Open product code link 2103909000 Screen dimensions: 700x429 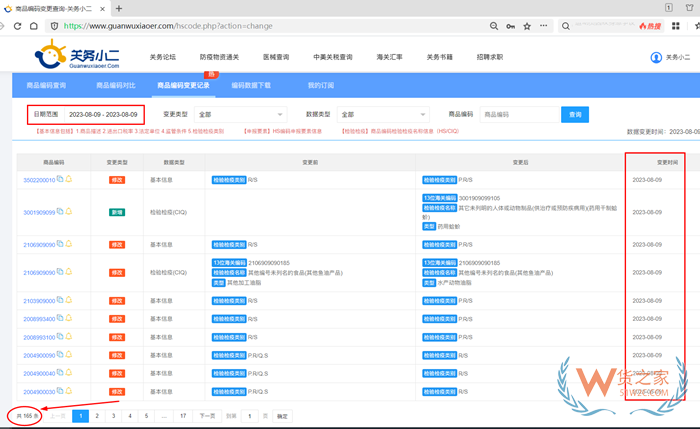39,301
